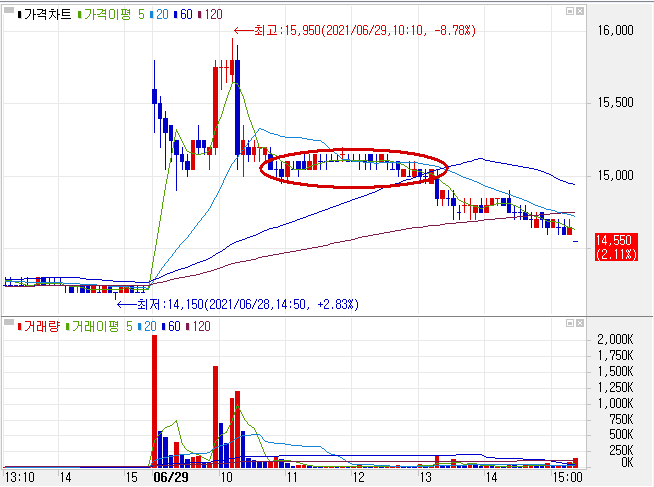This screenshot has height=487, width=654.
Task: Click the 06/29 date axis label
Action: [171, 477]
